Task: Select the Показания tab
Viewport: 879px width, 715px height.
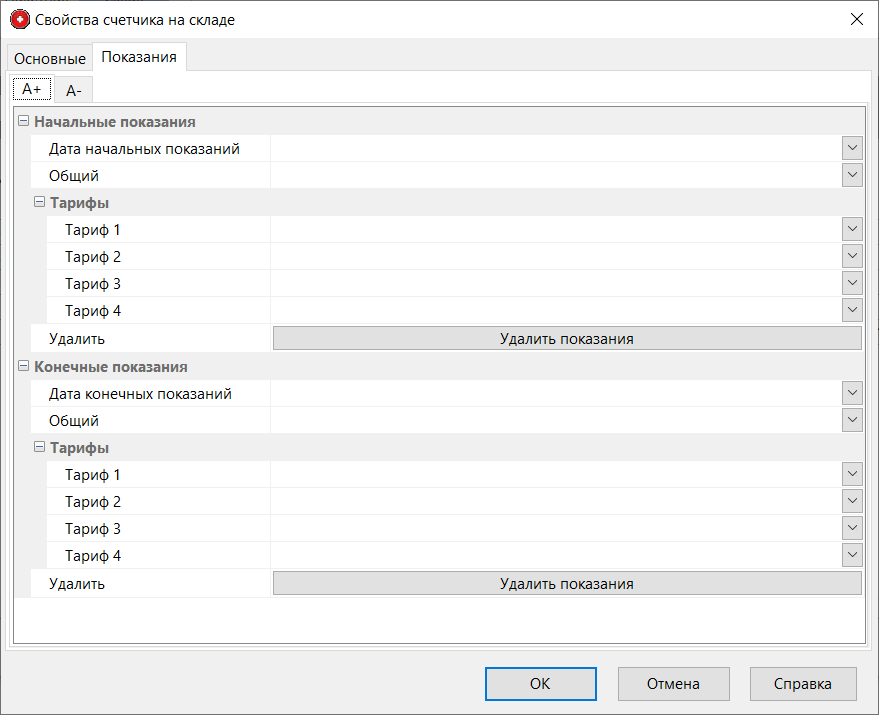Action: pyautogui.click(x=139, y=57)
